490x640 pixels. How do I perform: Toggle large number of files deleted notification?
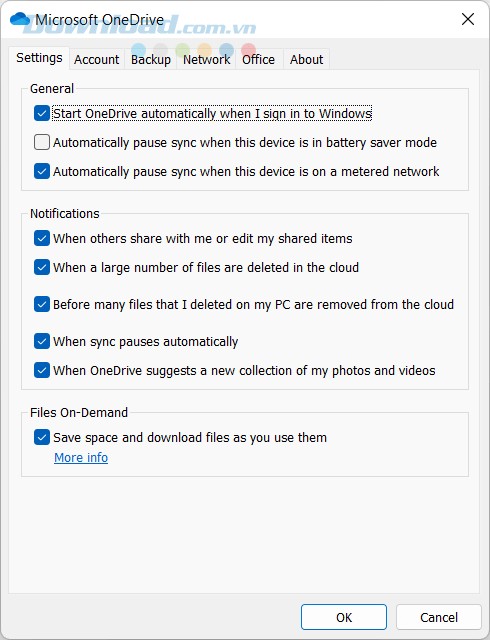click(x=42, y=267)
